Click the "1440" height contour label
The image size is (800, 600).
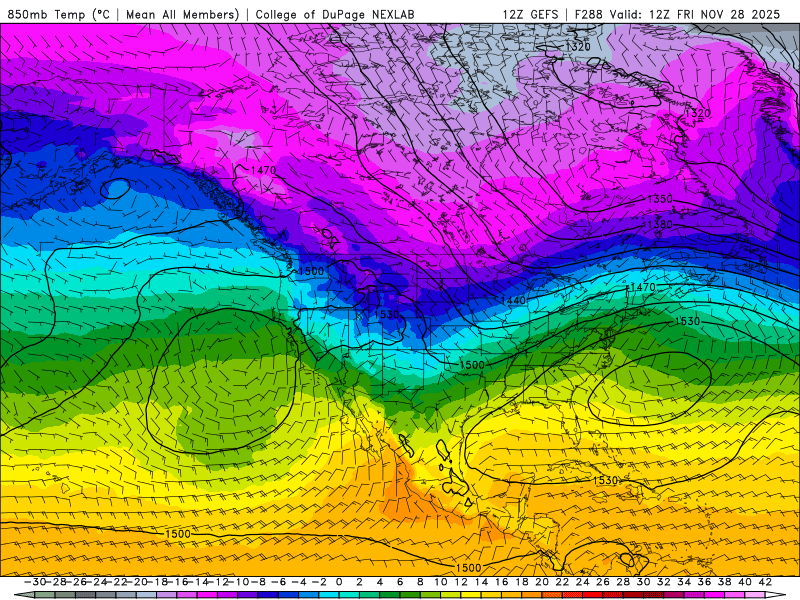pyautogui.click(x=513, y=300)
